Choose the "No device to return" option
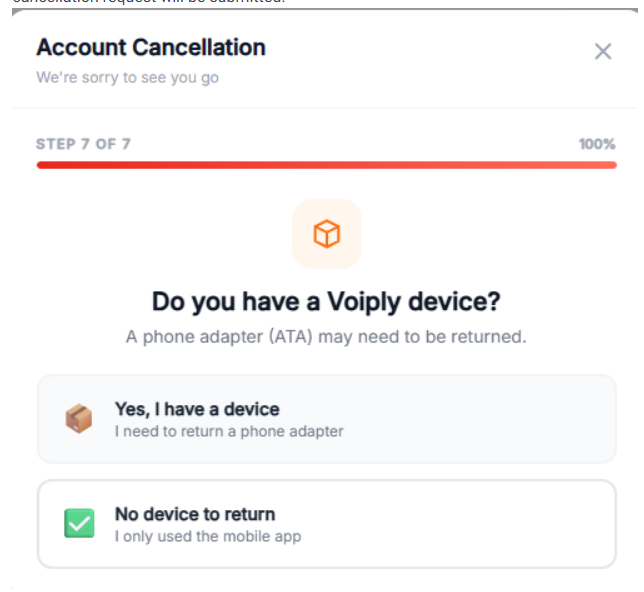Screen dimensions: 644x592 click(326, 524)
